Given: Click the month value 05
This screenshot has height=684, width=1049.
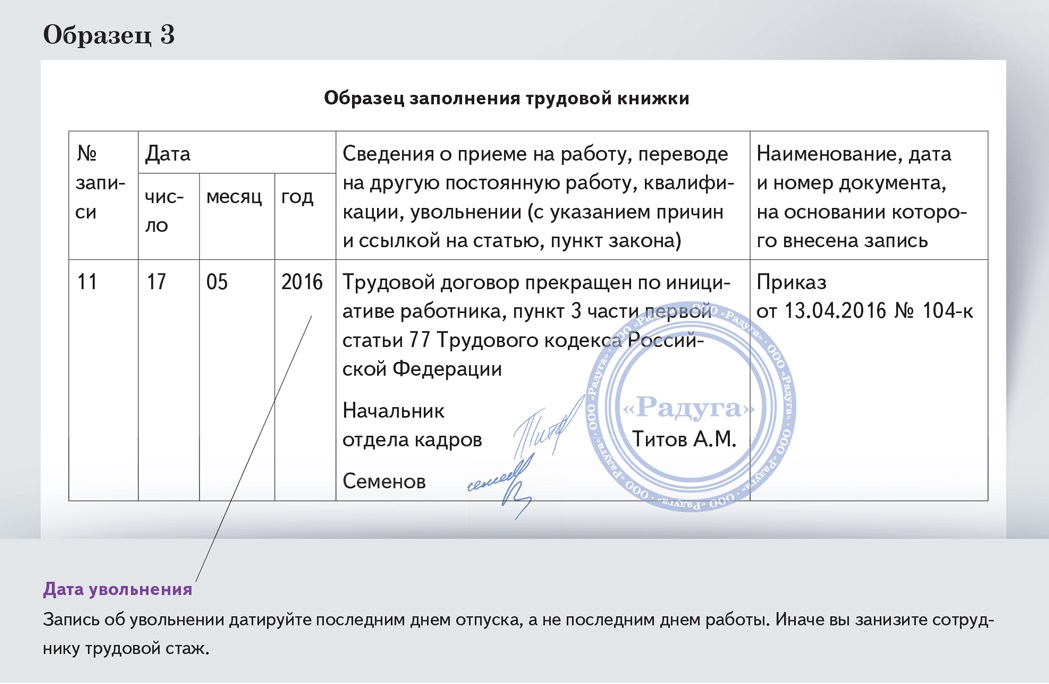Looking at the screenshot, I should coord(217,282).
